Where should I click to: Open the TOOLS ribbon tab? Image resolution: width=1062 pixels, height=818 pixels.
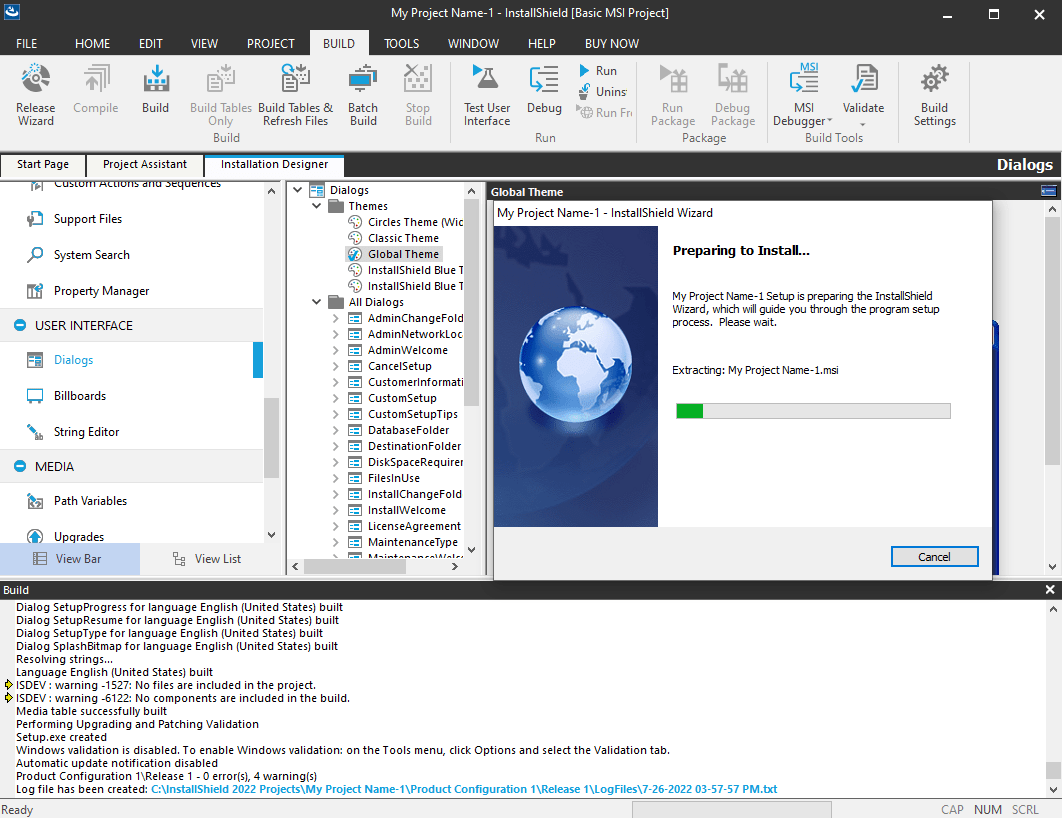402,44
